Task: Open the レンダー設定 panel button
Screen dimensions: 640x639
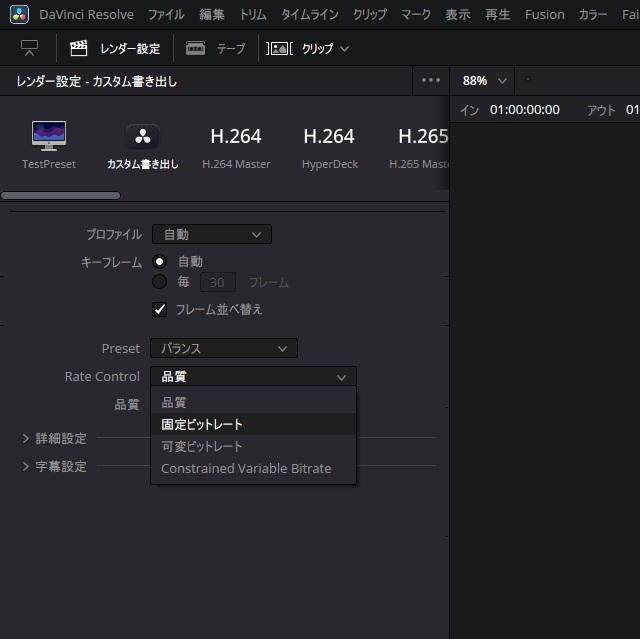Action: 114,48
